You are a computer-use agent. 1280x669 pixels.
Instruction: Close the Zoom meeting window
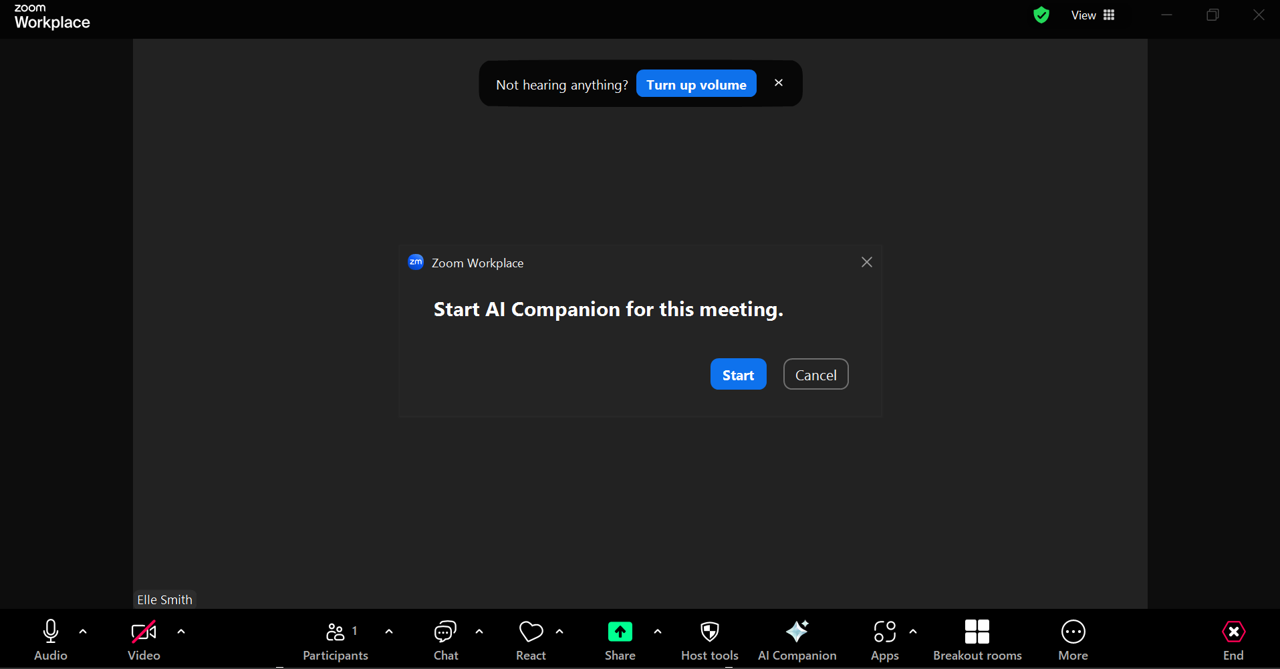coord(1259,15)
